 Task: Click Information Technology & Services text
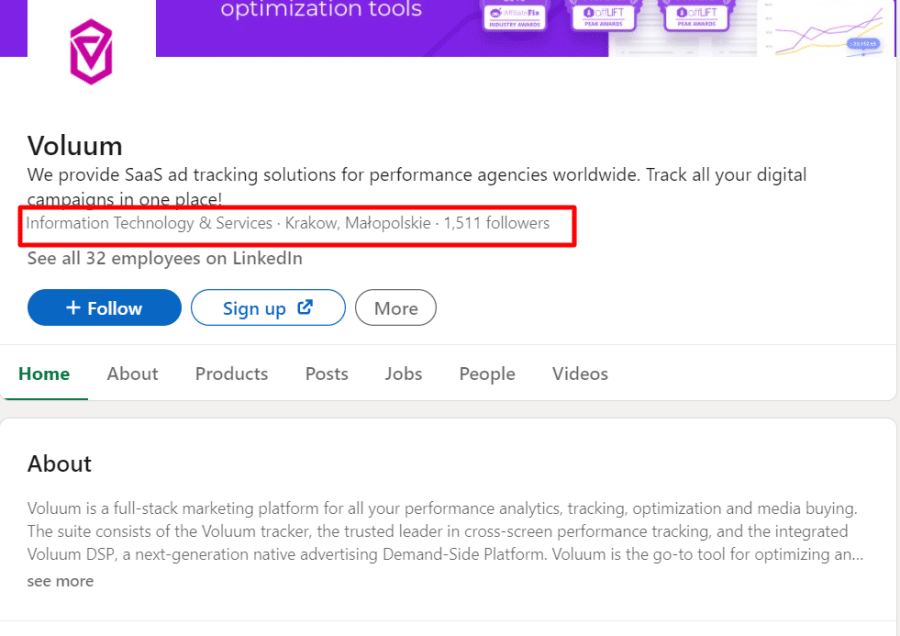coord(149,223)
